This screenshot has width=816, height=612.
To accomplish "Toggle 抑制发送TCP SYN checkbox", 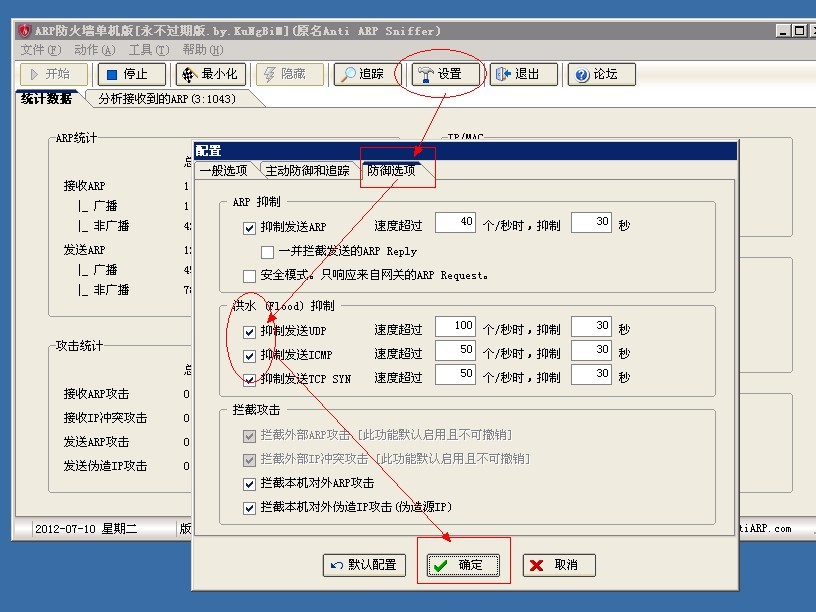I will 249,380.
